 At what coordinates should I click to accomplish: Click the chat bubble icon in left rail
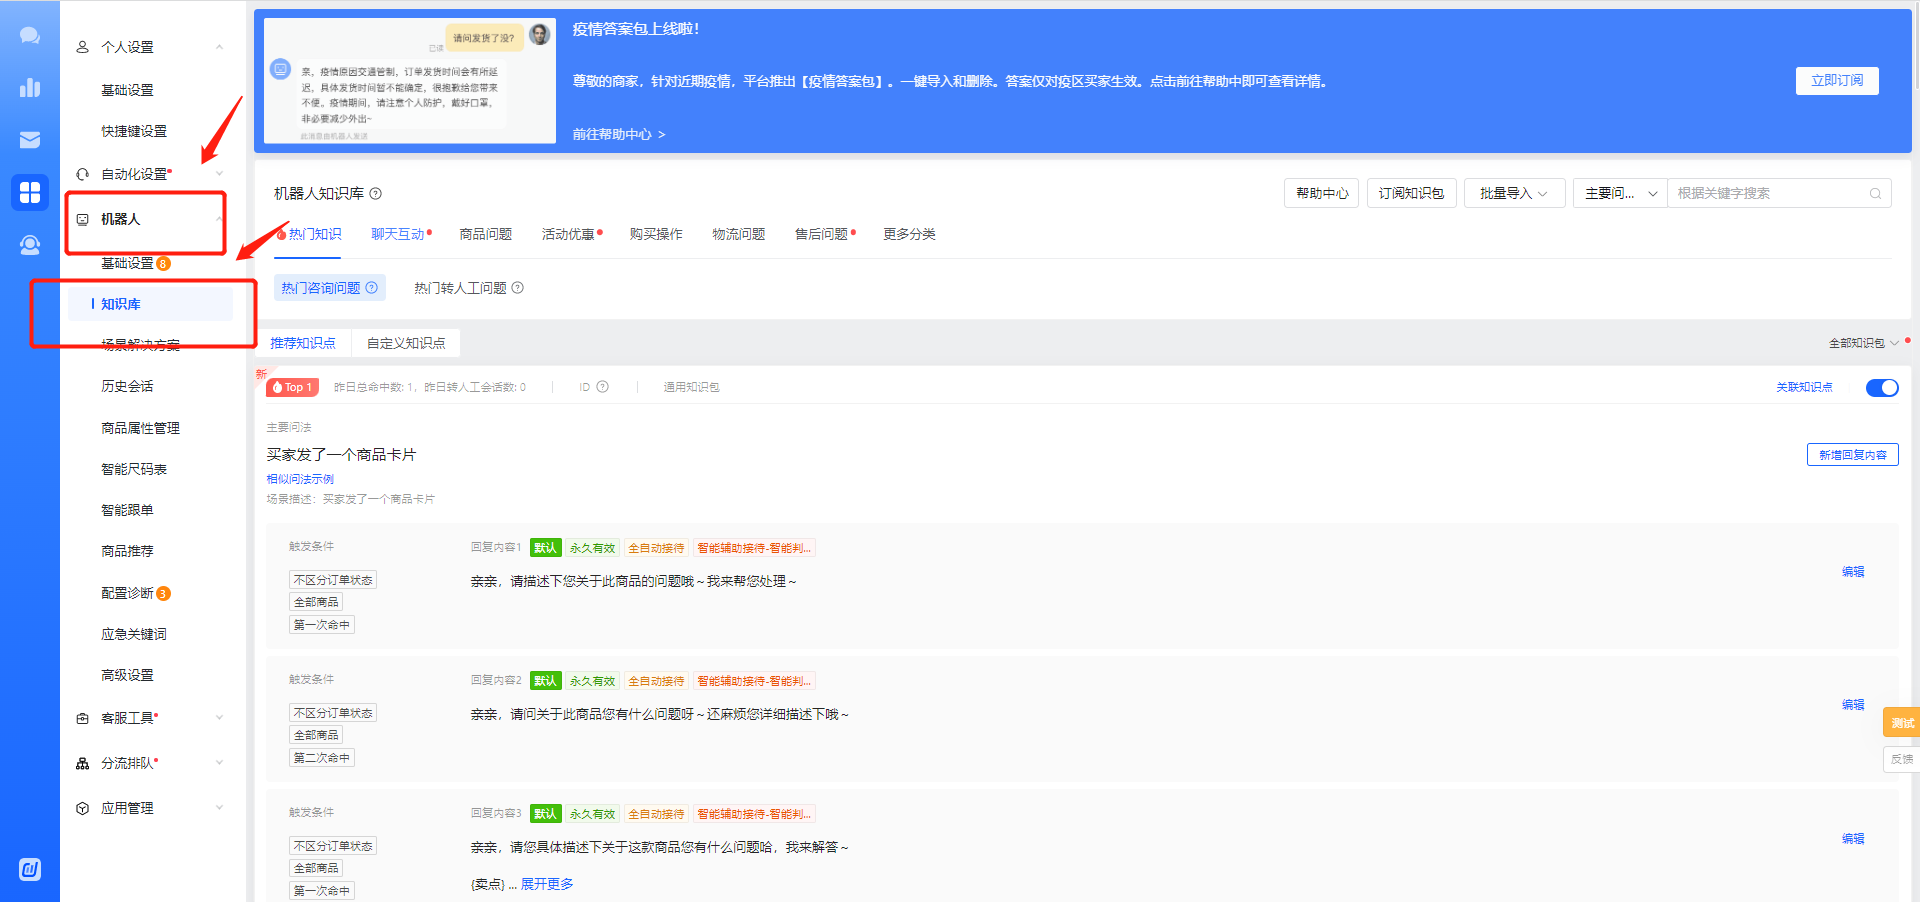coord(30,36)
